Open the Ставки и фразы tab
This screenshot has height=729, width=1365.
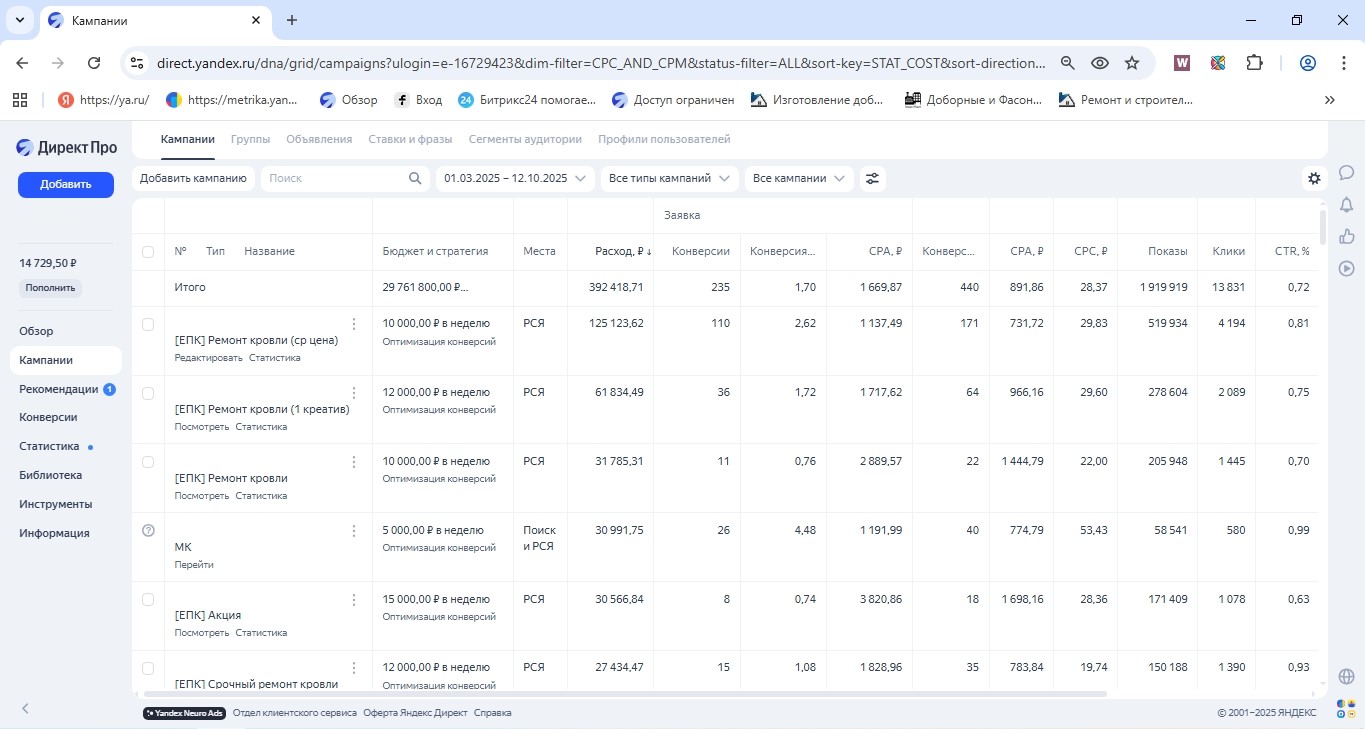[x=410, y=139]
